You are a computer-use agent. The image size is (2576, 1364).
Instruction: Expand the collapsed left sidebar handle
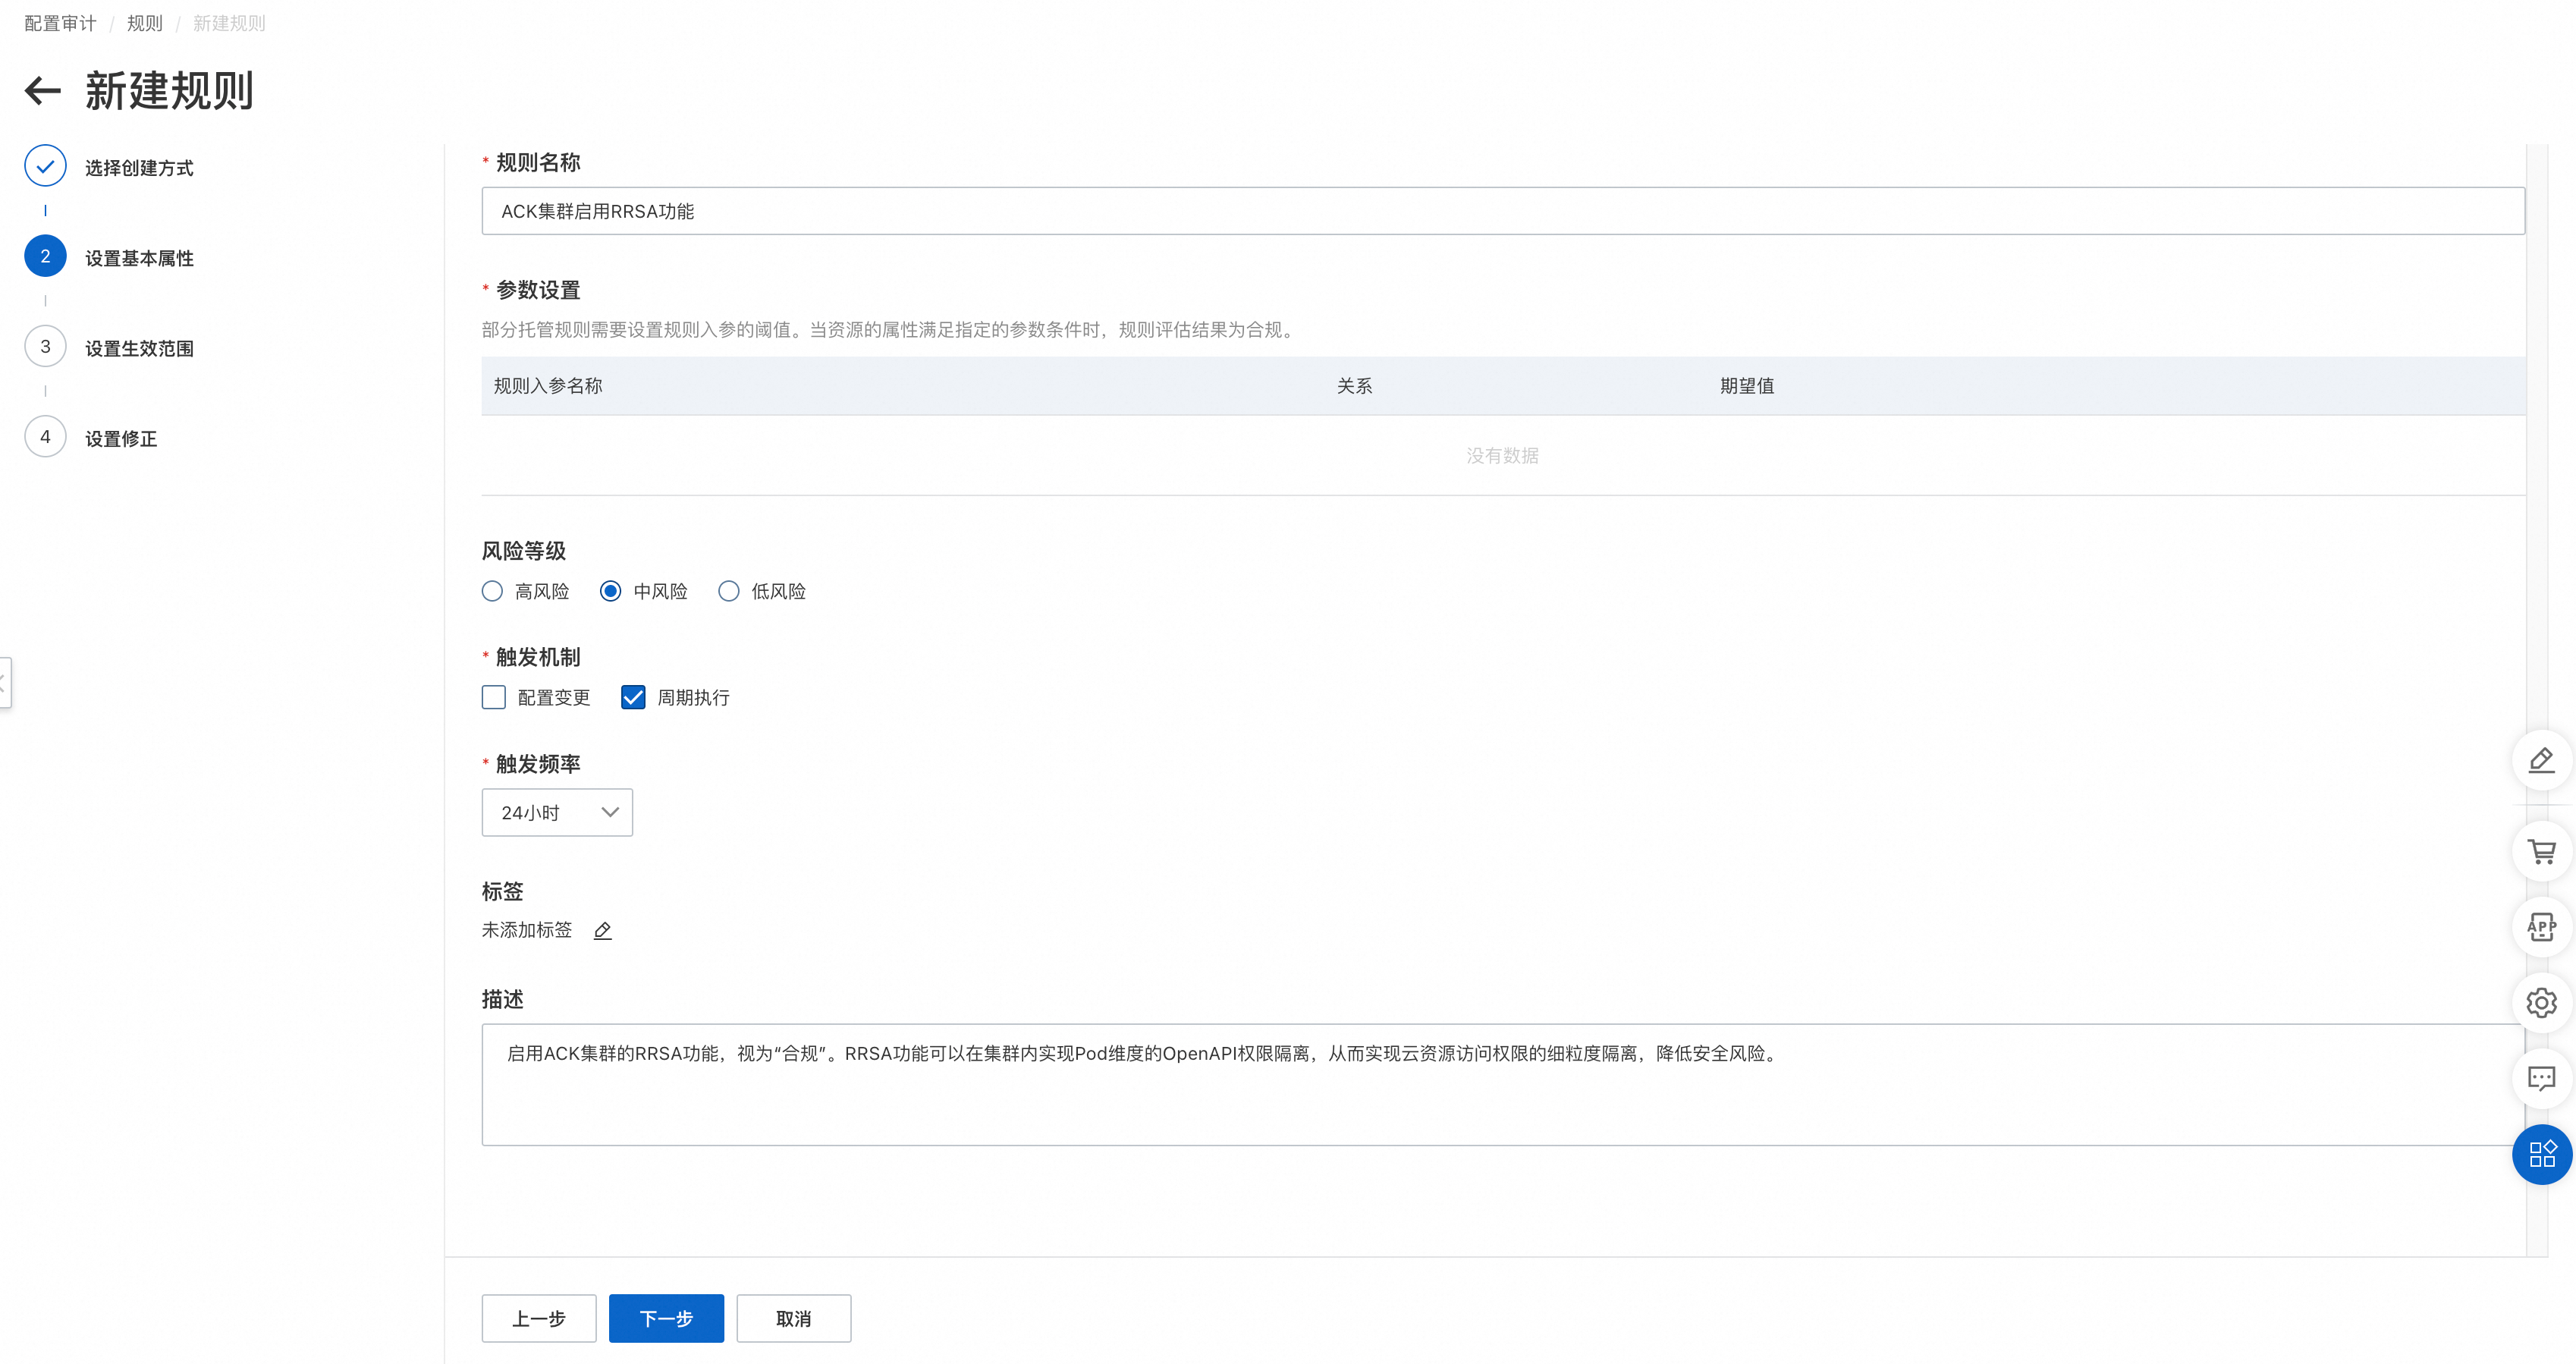5,683
